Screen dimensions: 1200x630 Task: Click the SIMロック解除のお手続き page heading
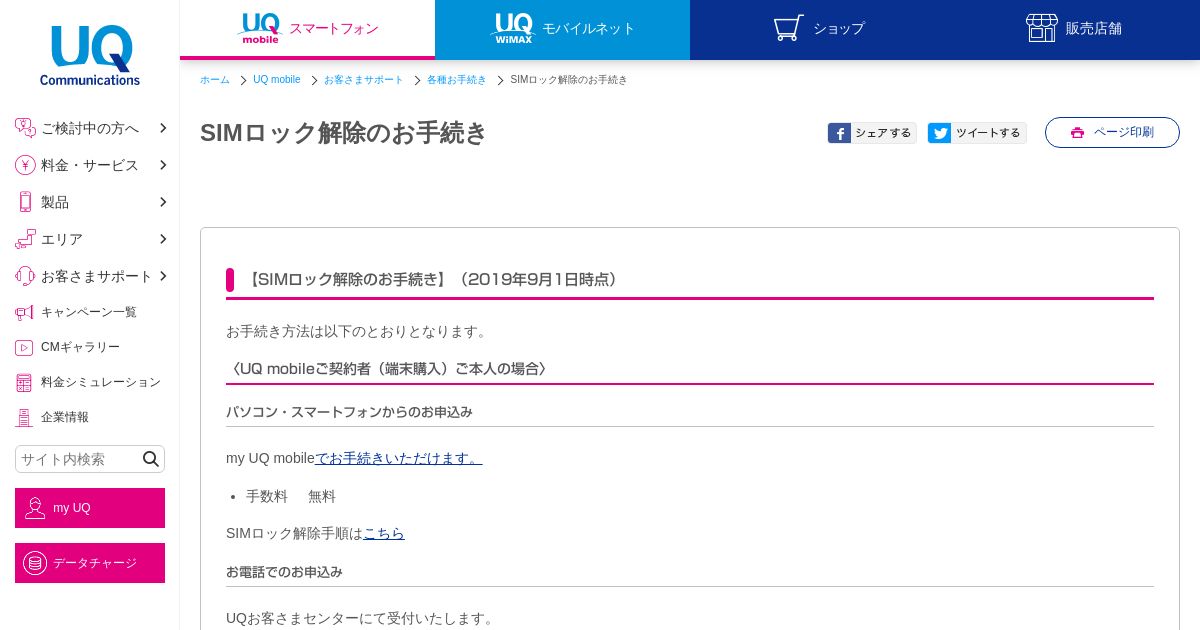[344, 132]
